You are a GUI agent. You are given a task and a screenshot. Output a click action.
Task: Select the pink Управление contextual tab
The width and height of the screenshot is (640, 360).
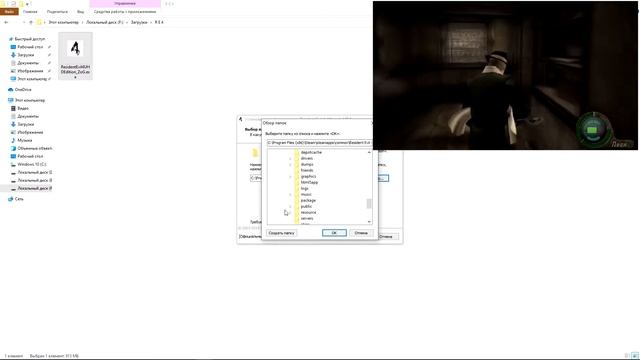(x=125, y=4)
